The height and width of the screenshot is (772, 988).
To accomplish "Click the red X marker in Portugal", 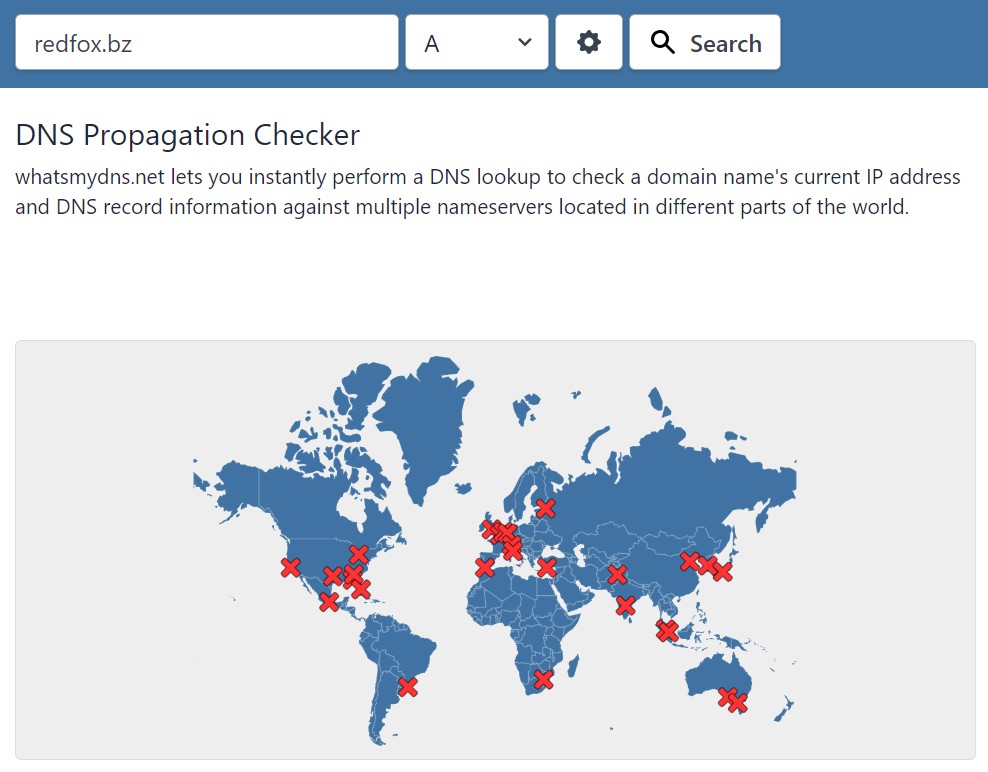I will pos(485,568).
